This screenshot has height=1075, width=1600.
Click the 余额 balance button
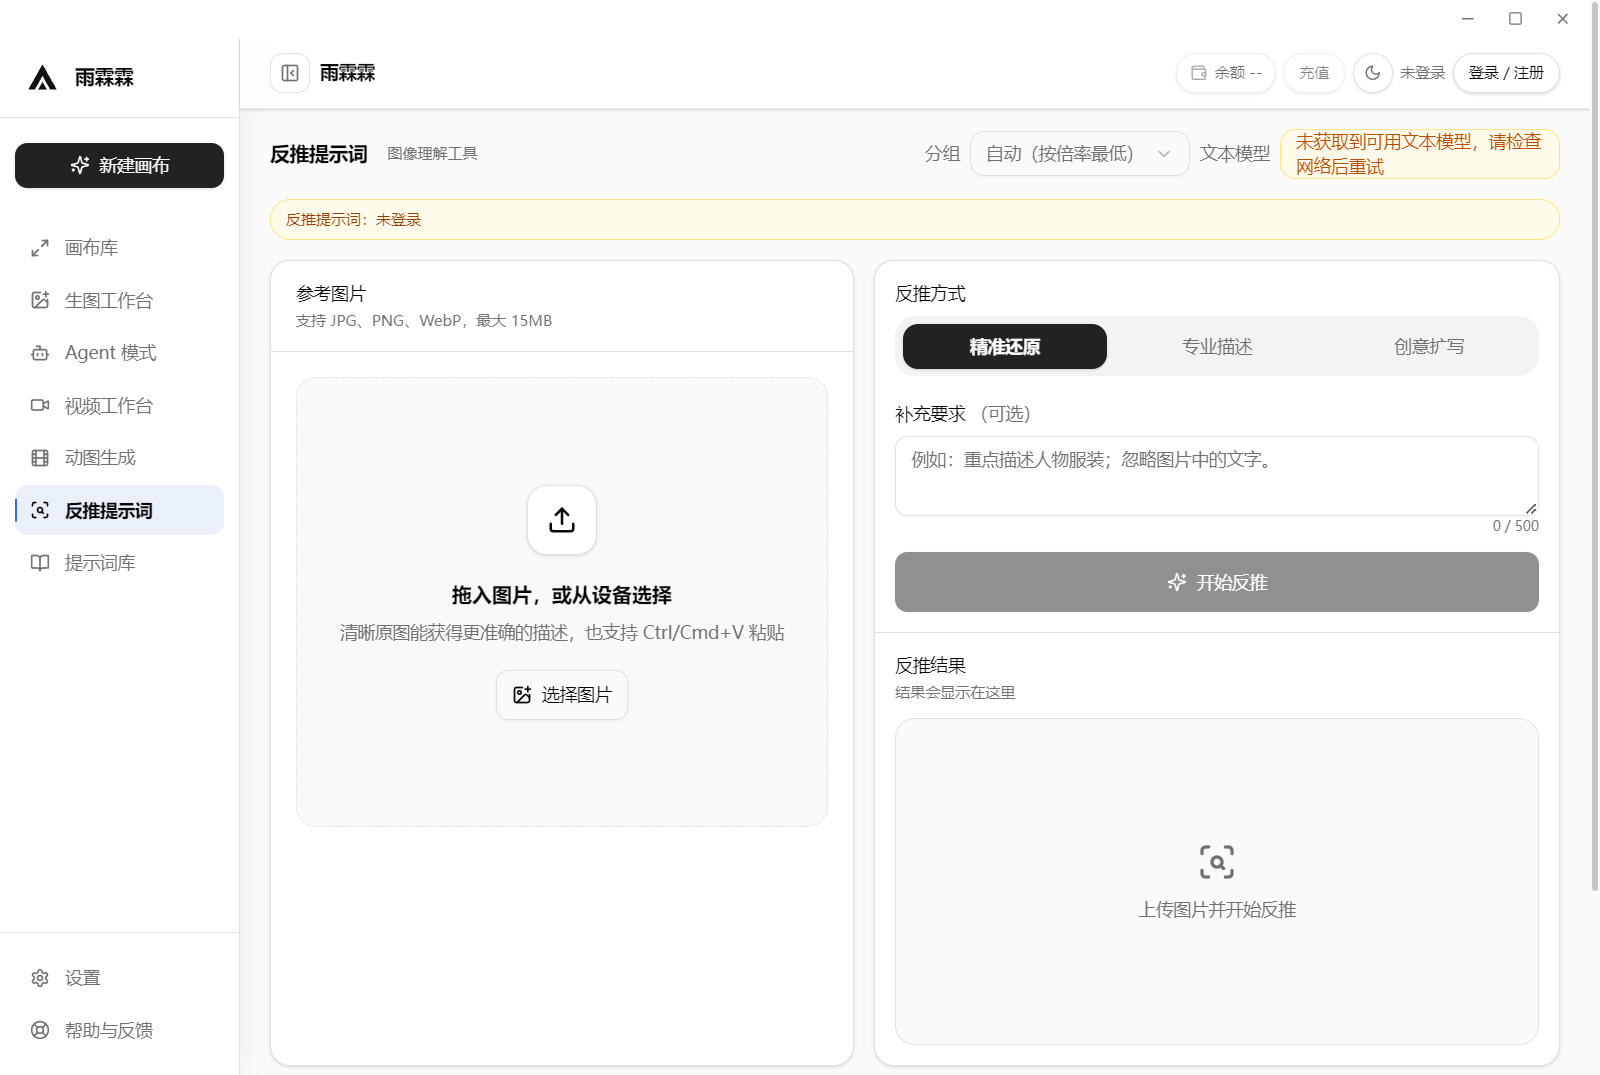tap(1226, 73)
